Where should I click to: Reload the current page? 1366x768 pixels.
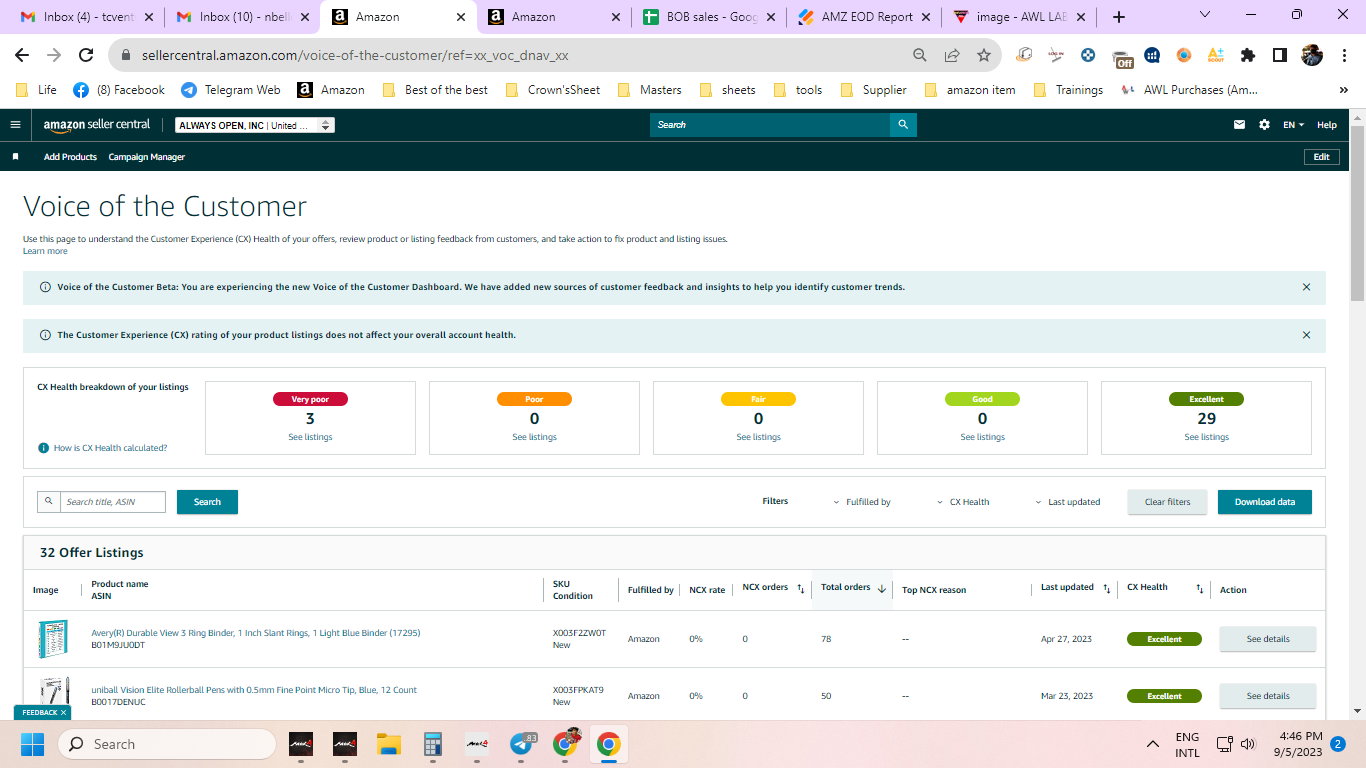tap(86, 56)
